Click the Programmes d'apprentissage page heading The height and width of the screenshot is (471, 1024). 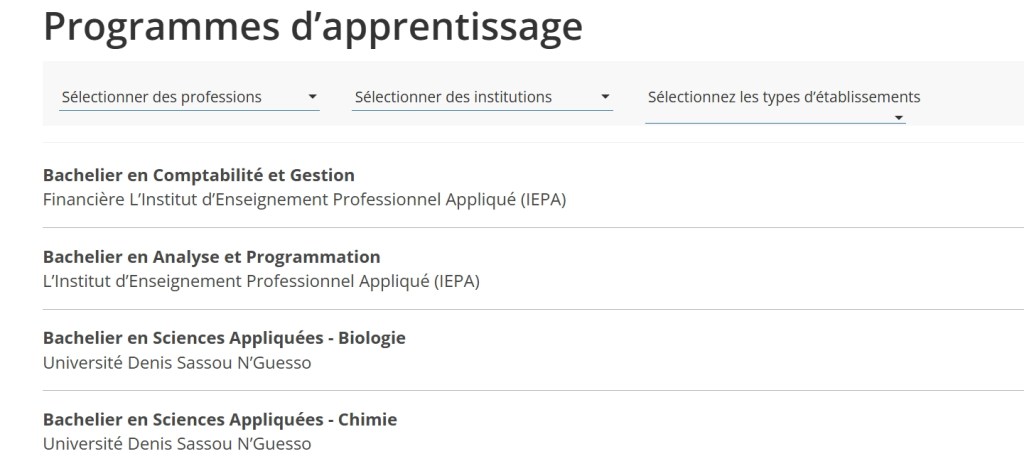pos(313,26)
